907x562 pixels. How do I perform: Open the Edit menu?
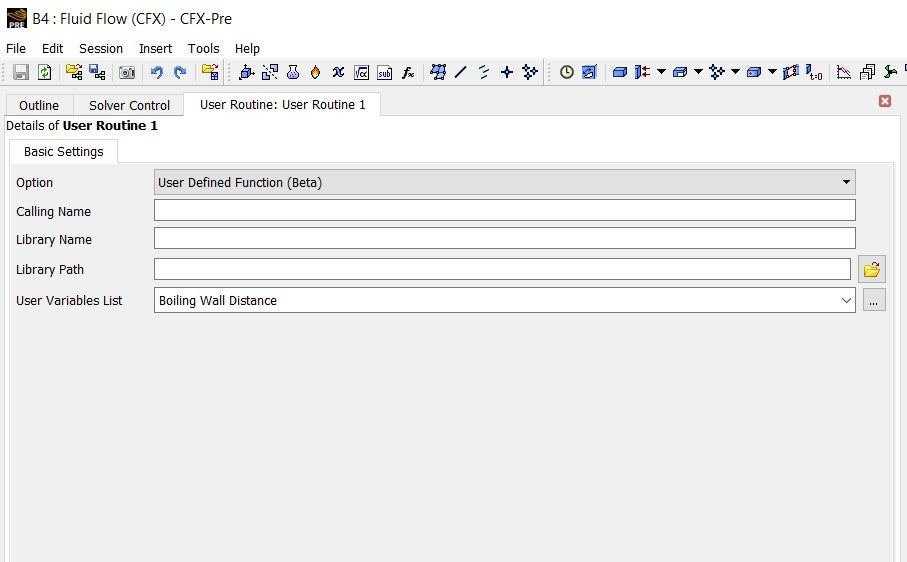pyautogui.click(x=52, y=49)
